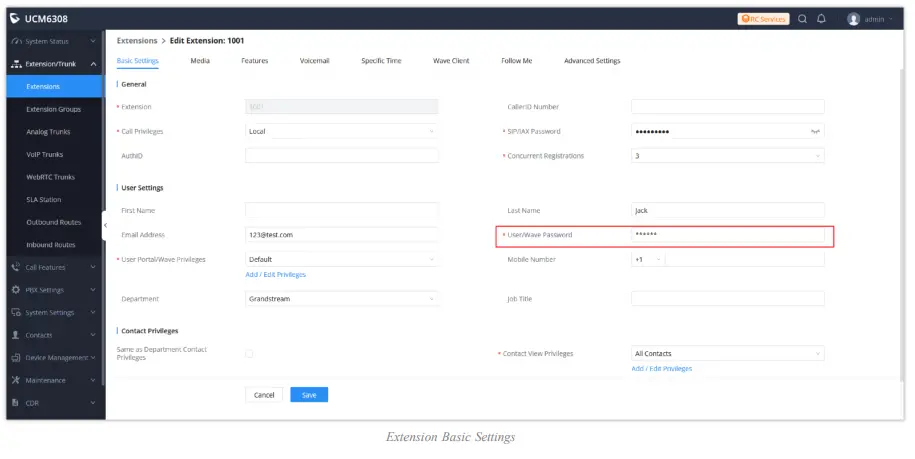Open the Wave Client tab

(x=451, y=61)
